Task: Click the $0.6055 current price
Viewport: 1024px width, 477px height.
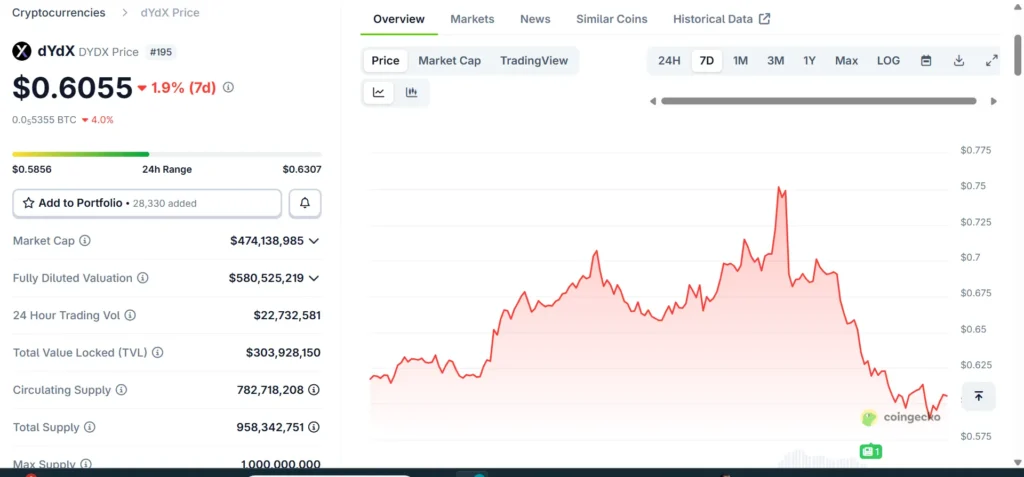Action: [x=72, y=88]
